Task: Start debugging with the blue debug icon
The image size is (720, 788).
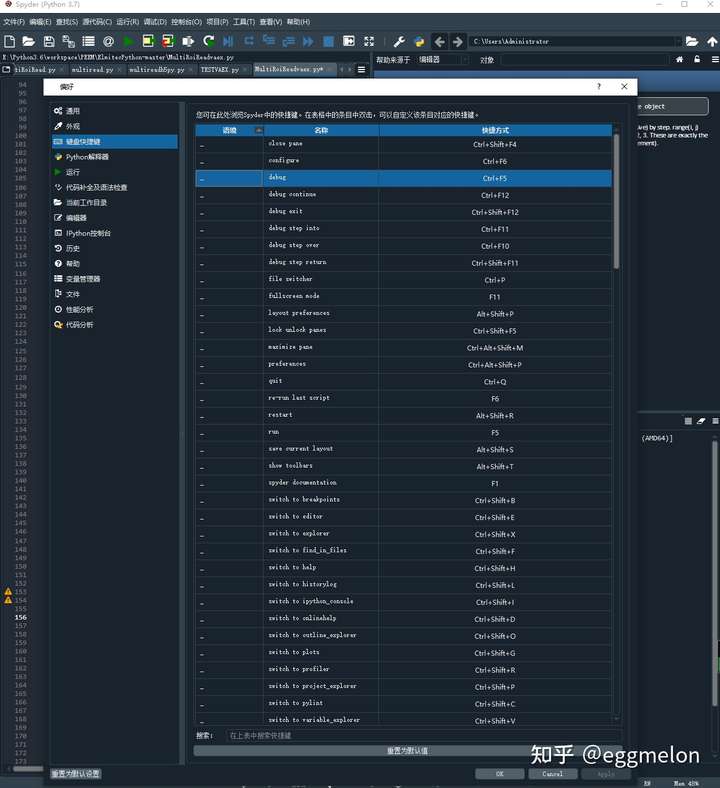Action: 228,41
